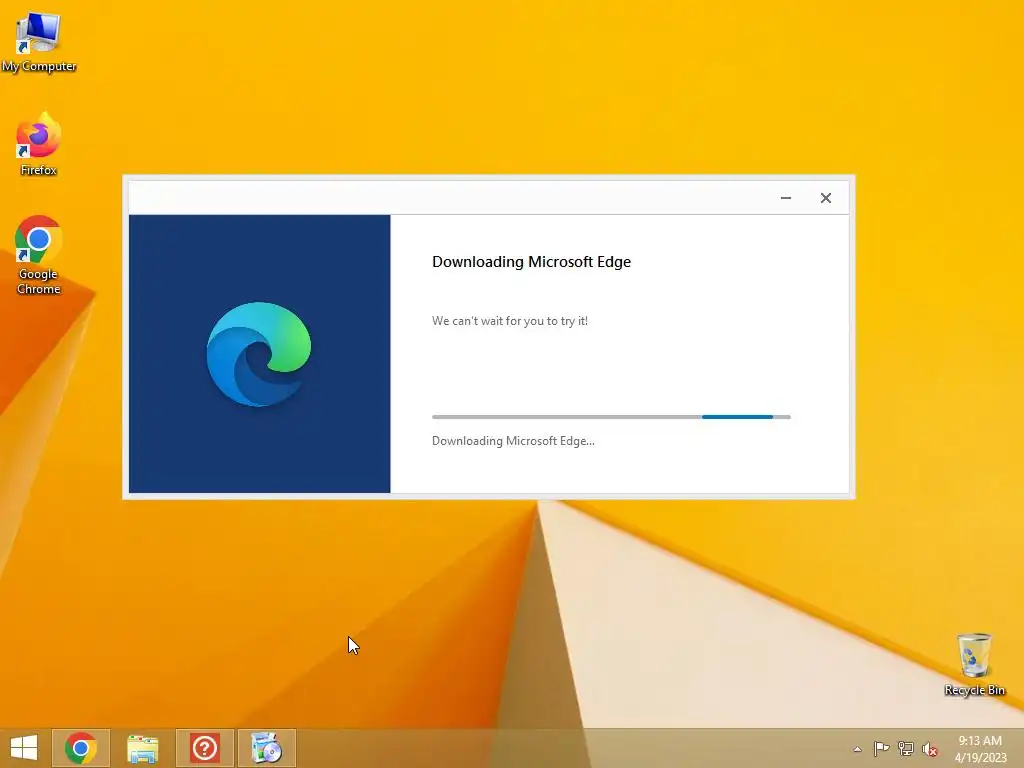Screen dimensions: 1024x768
Task: Select the Google Chrome desktop shortcut
Action: point(39,255)
